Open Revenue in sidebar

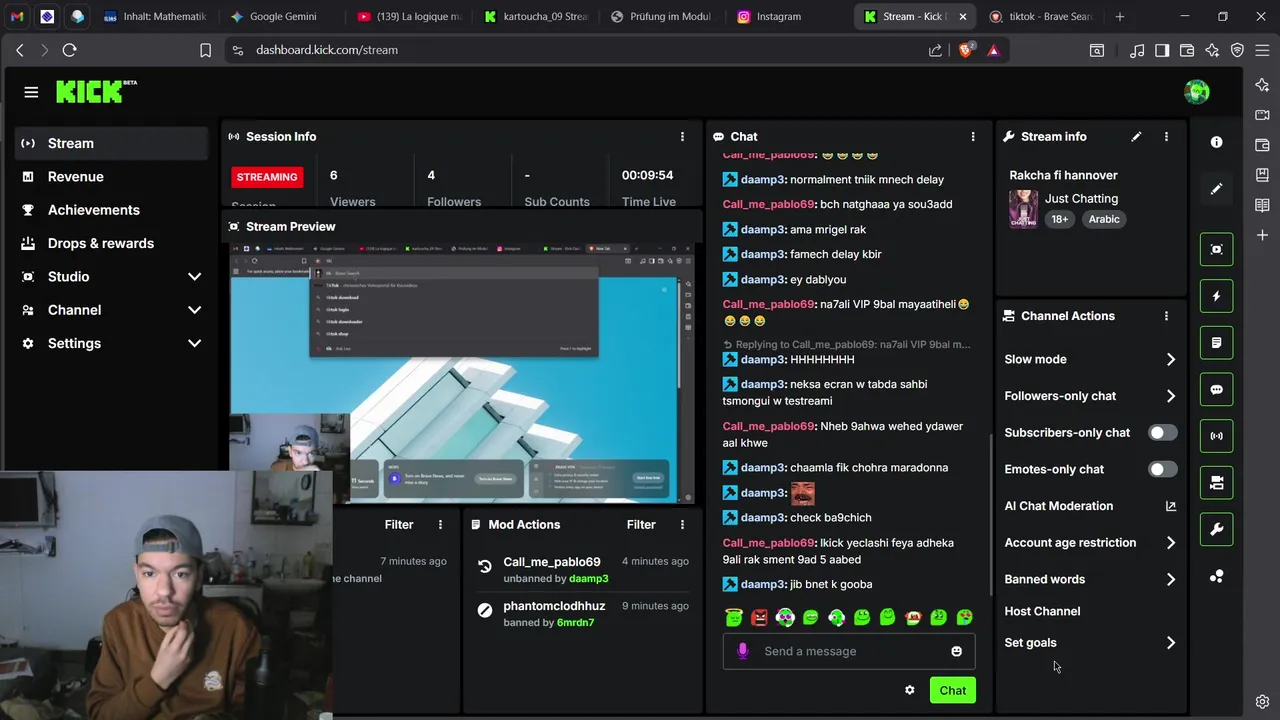click(111, 177)
